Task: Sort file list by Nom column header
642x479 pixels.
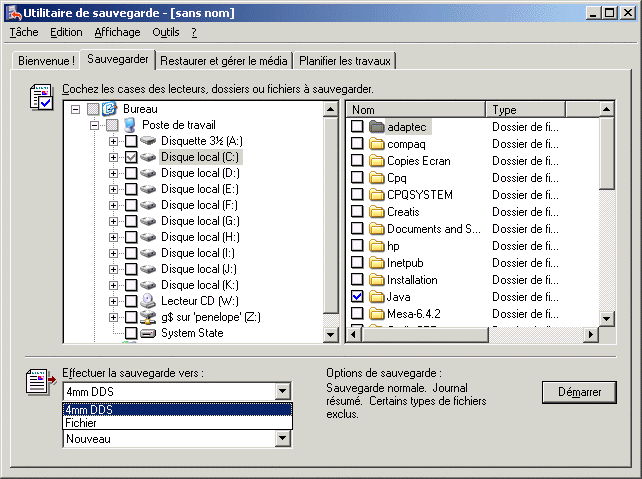Action: tap(415, 110)
